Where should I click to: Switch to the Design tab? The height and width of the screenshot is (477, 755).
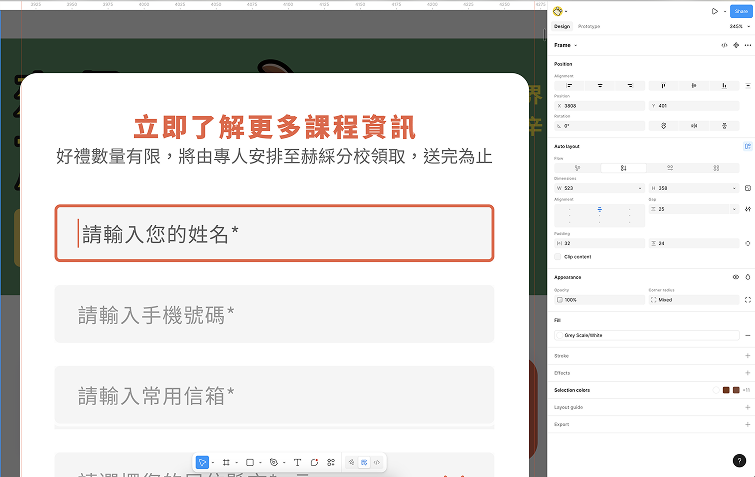(x=561, y=26)
